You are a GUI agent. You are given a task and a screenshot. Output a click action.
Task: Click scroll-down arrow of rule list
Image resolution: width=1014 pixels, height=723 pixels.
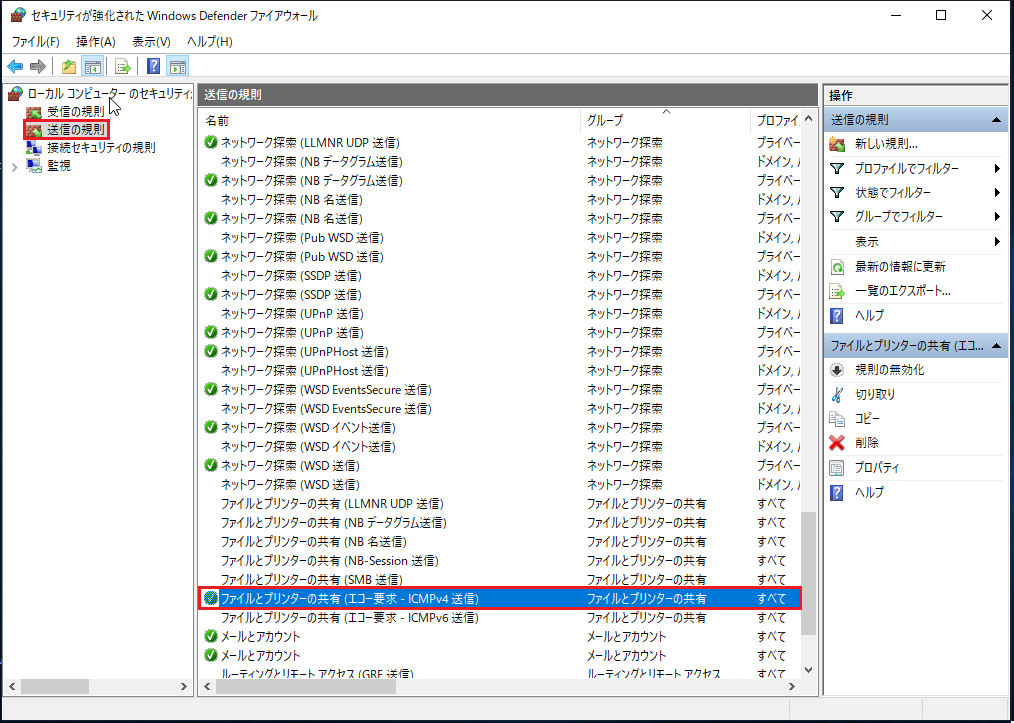coord(808,670)
